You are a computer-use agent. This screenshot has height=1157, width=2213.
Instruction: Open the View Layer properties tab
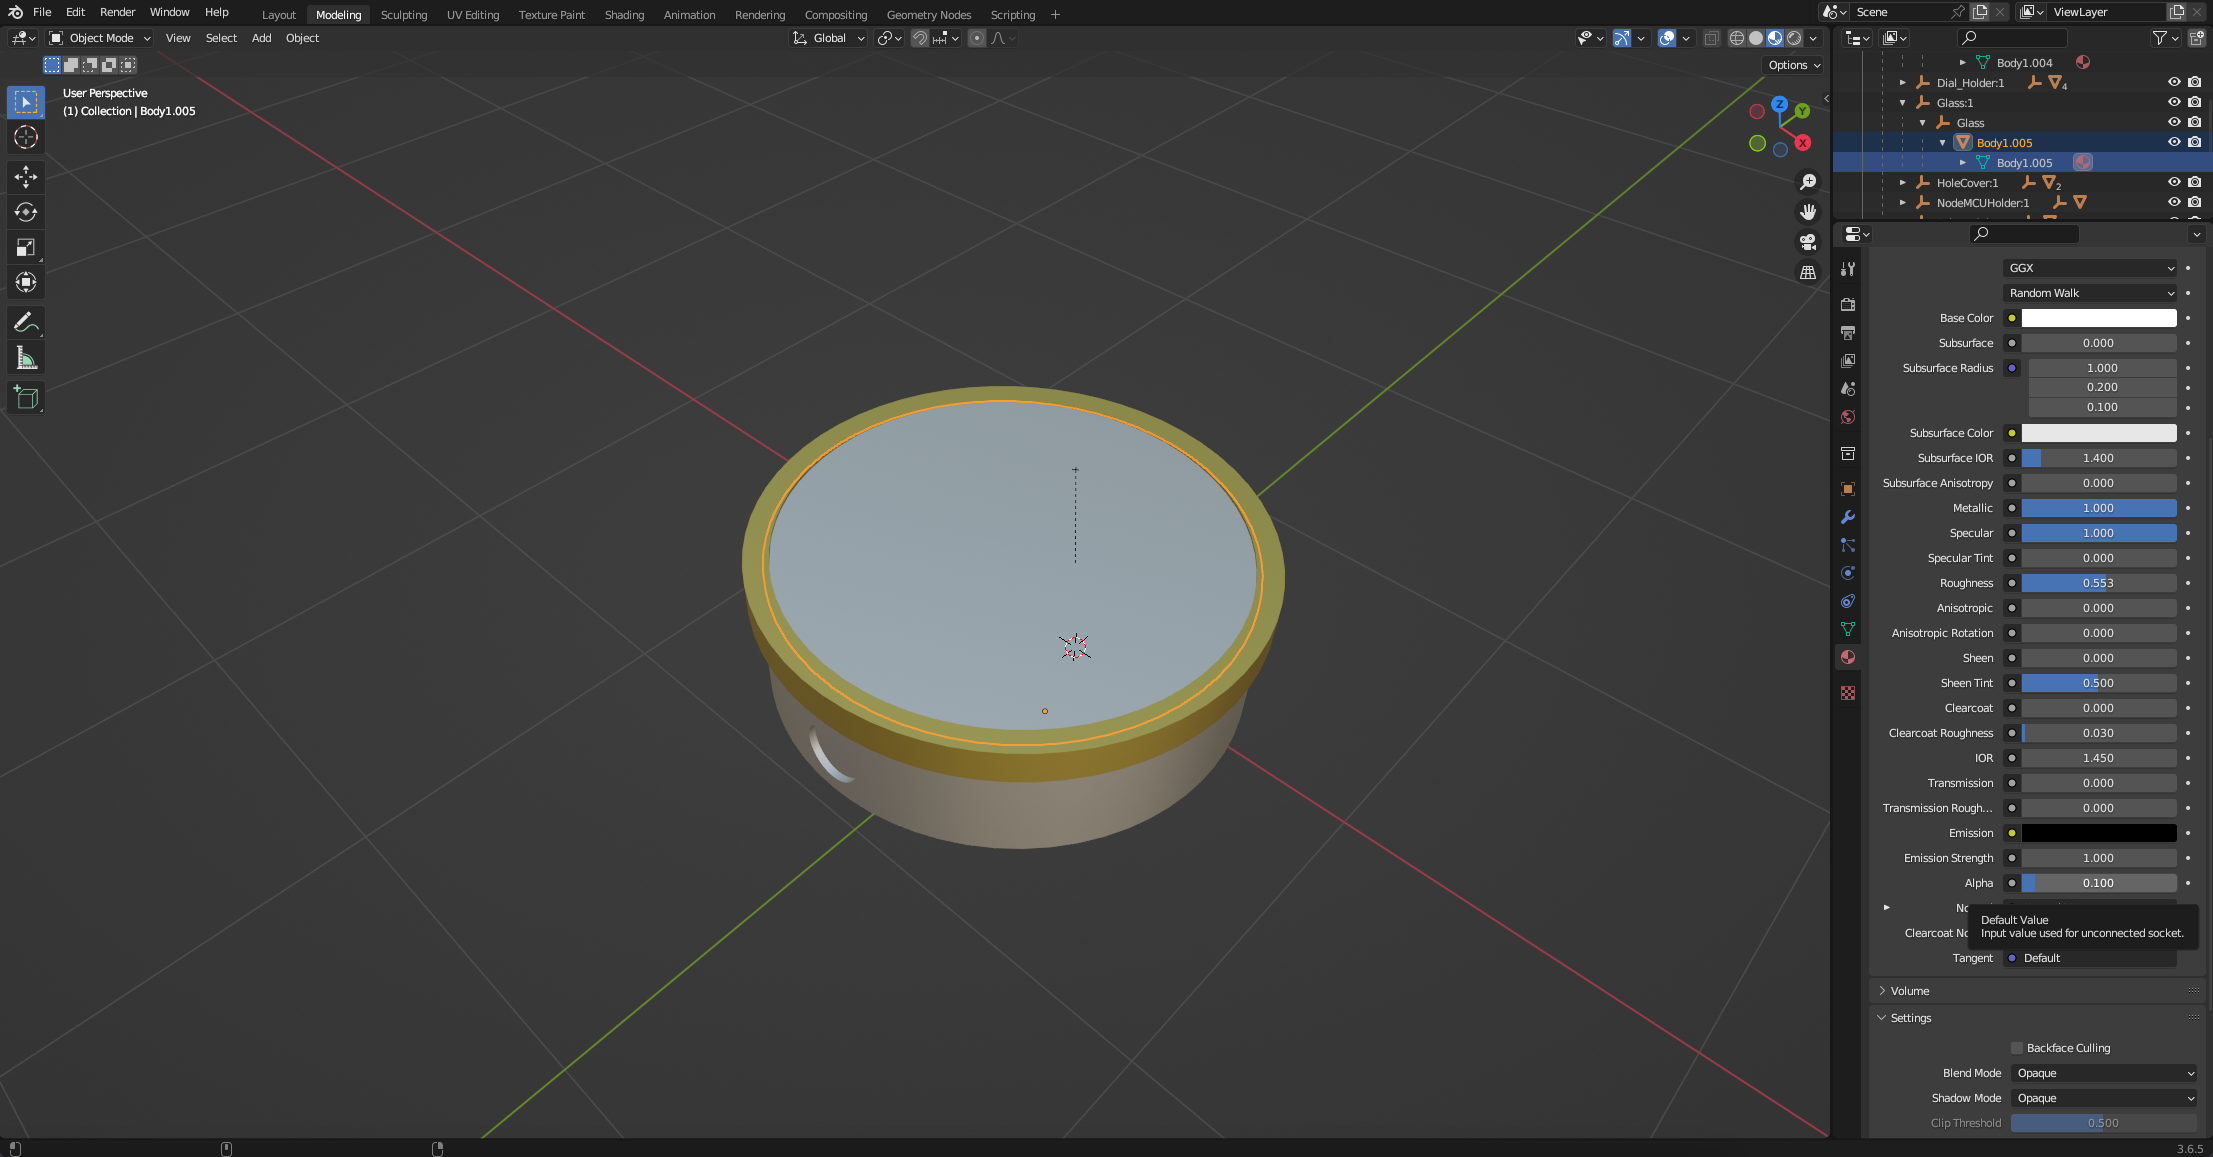point(1848,360)
